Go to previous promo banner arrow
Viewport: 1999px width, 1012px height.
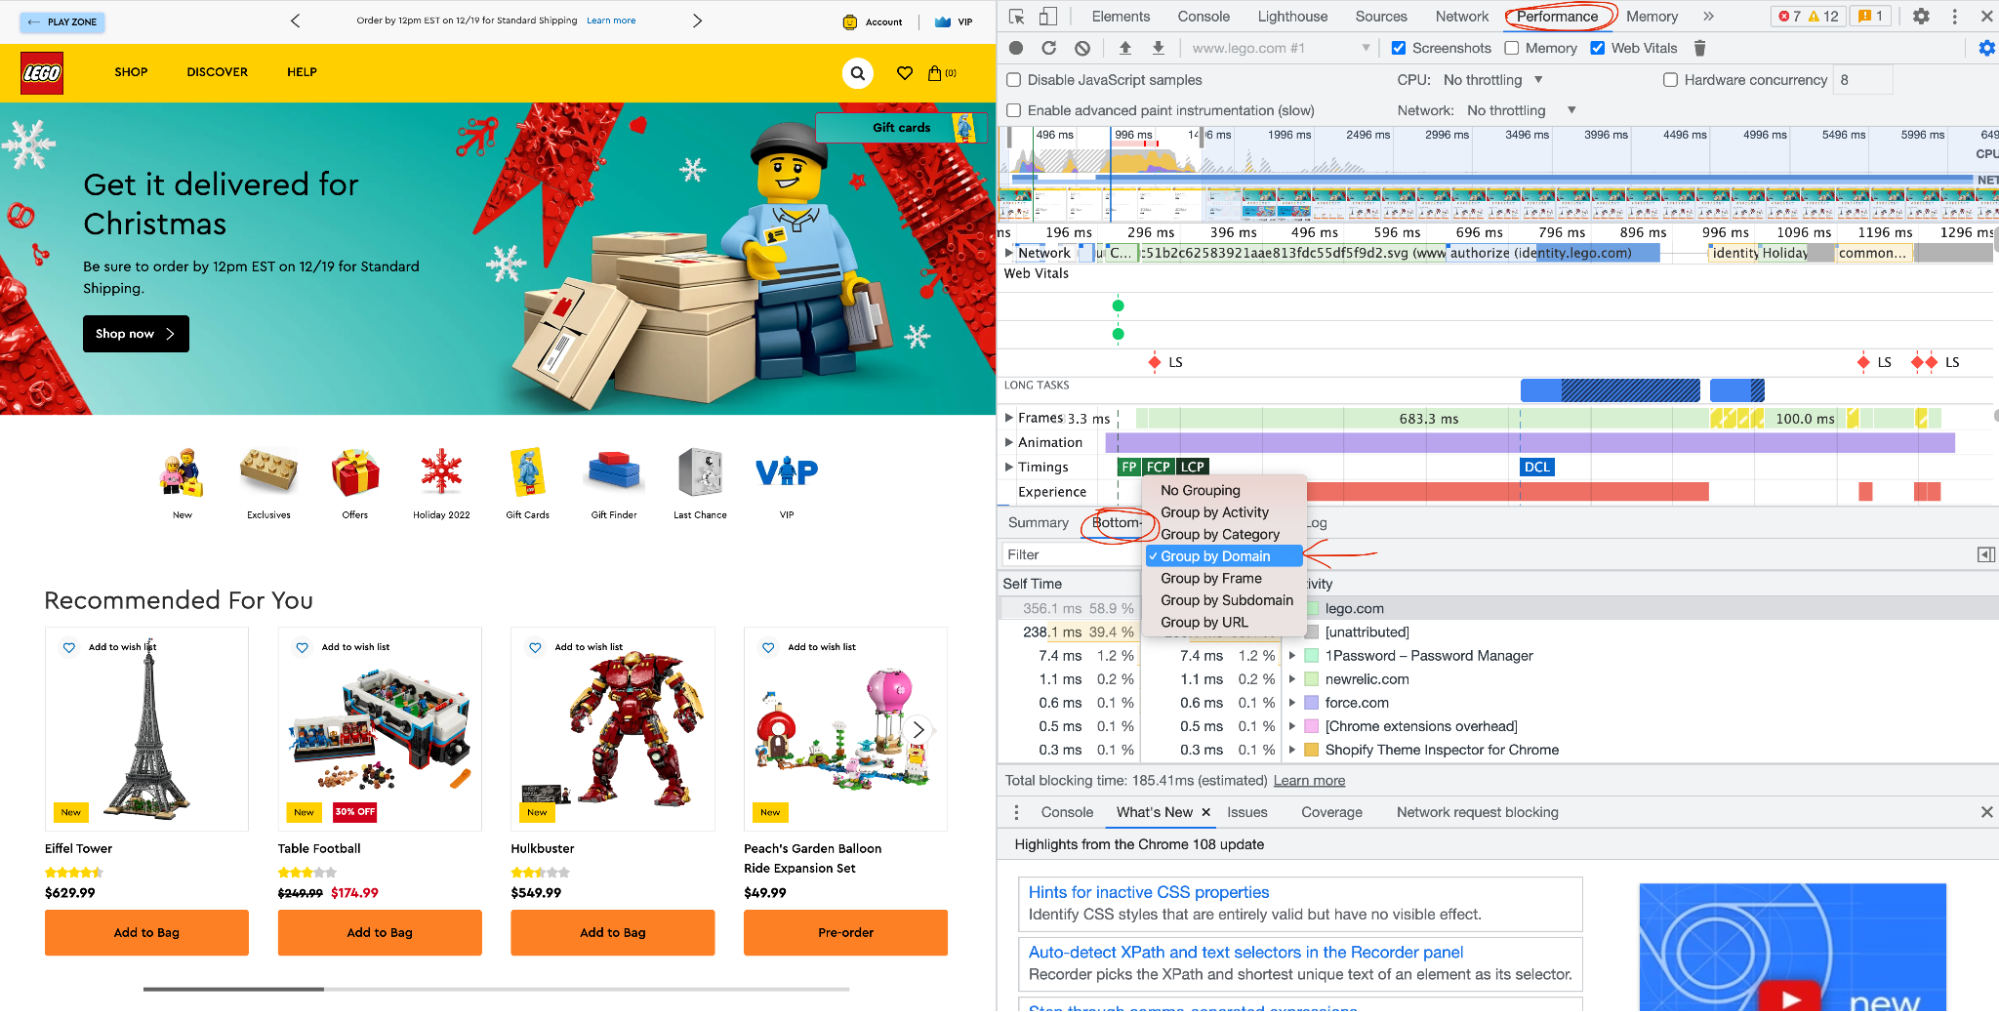coord(295,20)
